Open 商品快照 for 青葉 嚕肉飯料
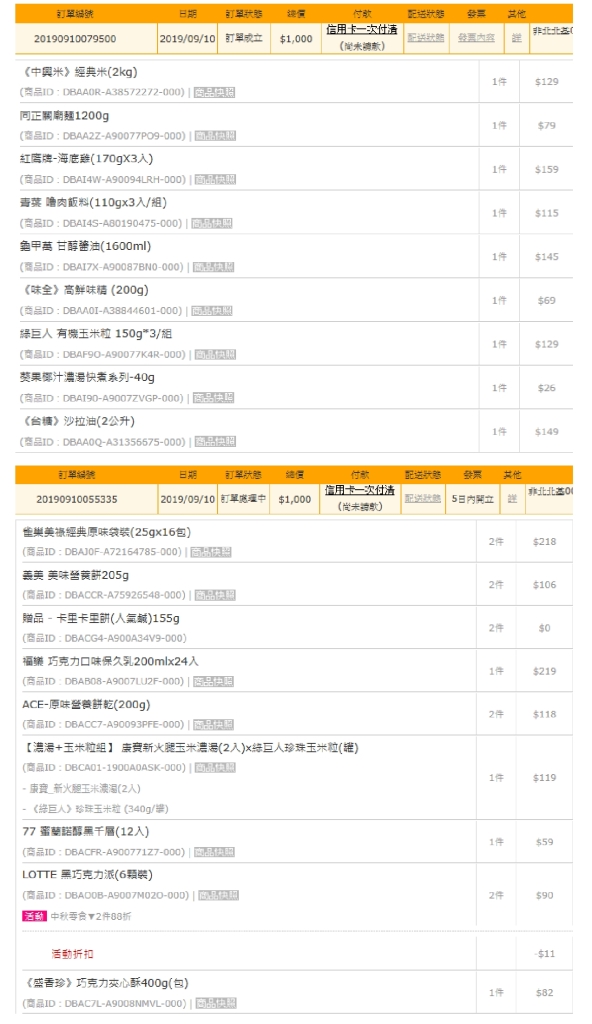The width and height of the screenshot is (592, 1024). (212, 223)
